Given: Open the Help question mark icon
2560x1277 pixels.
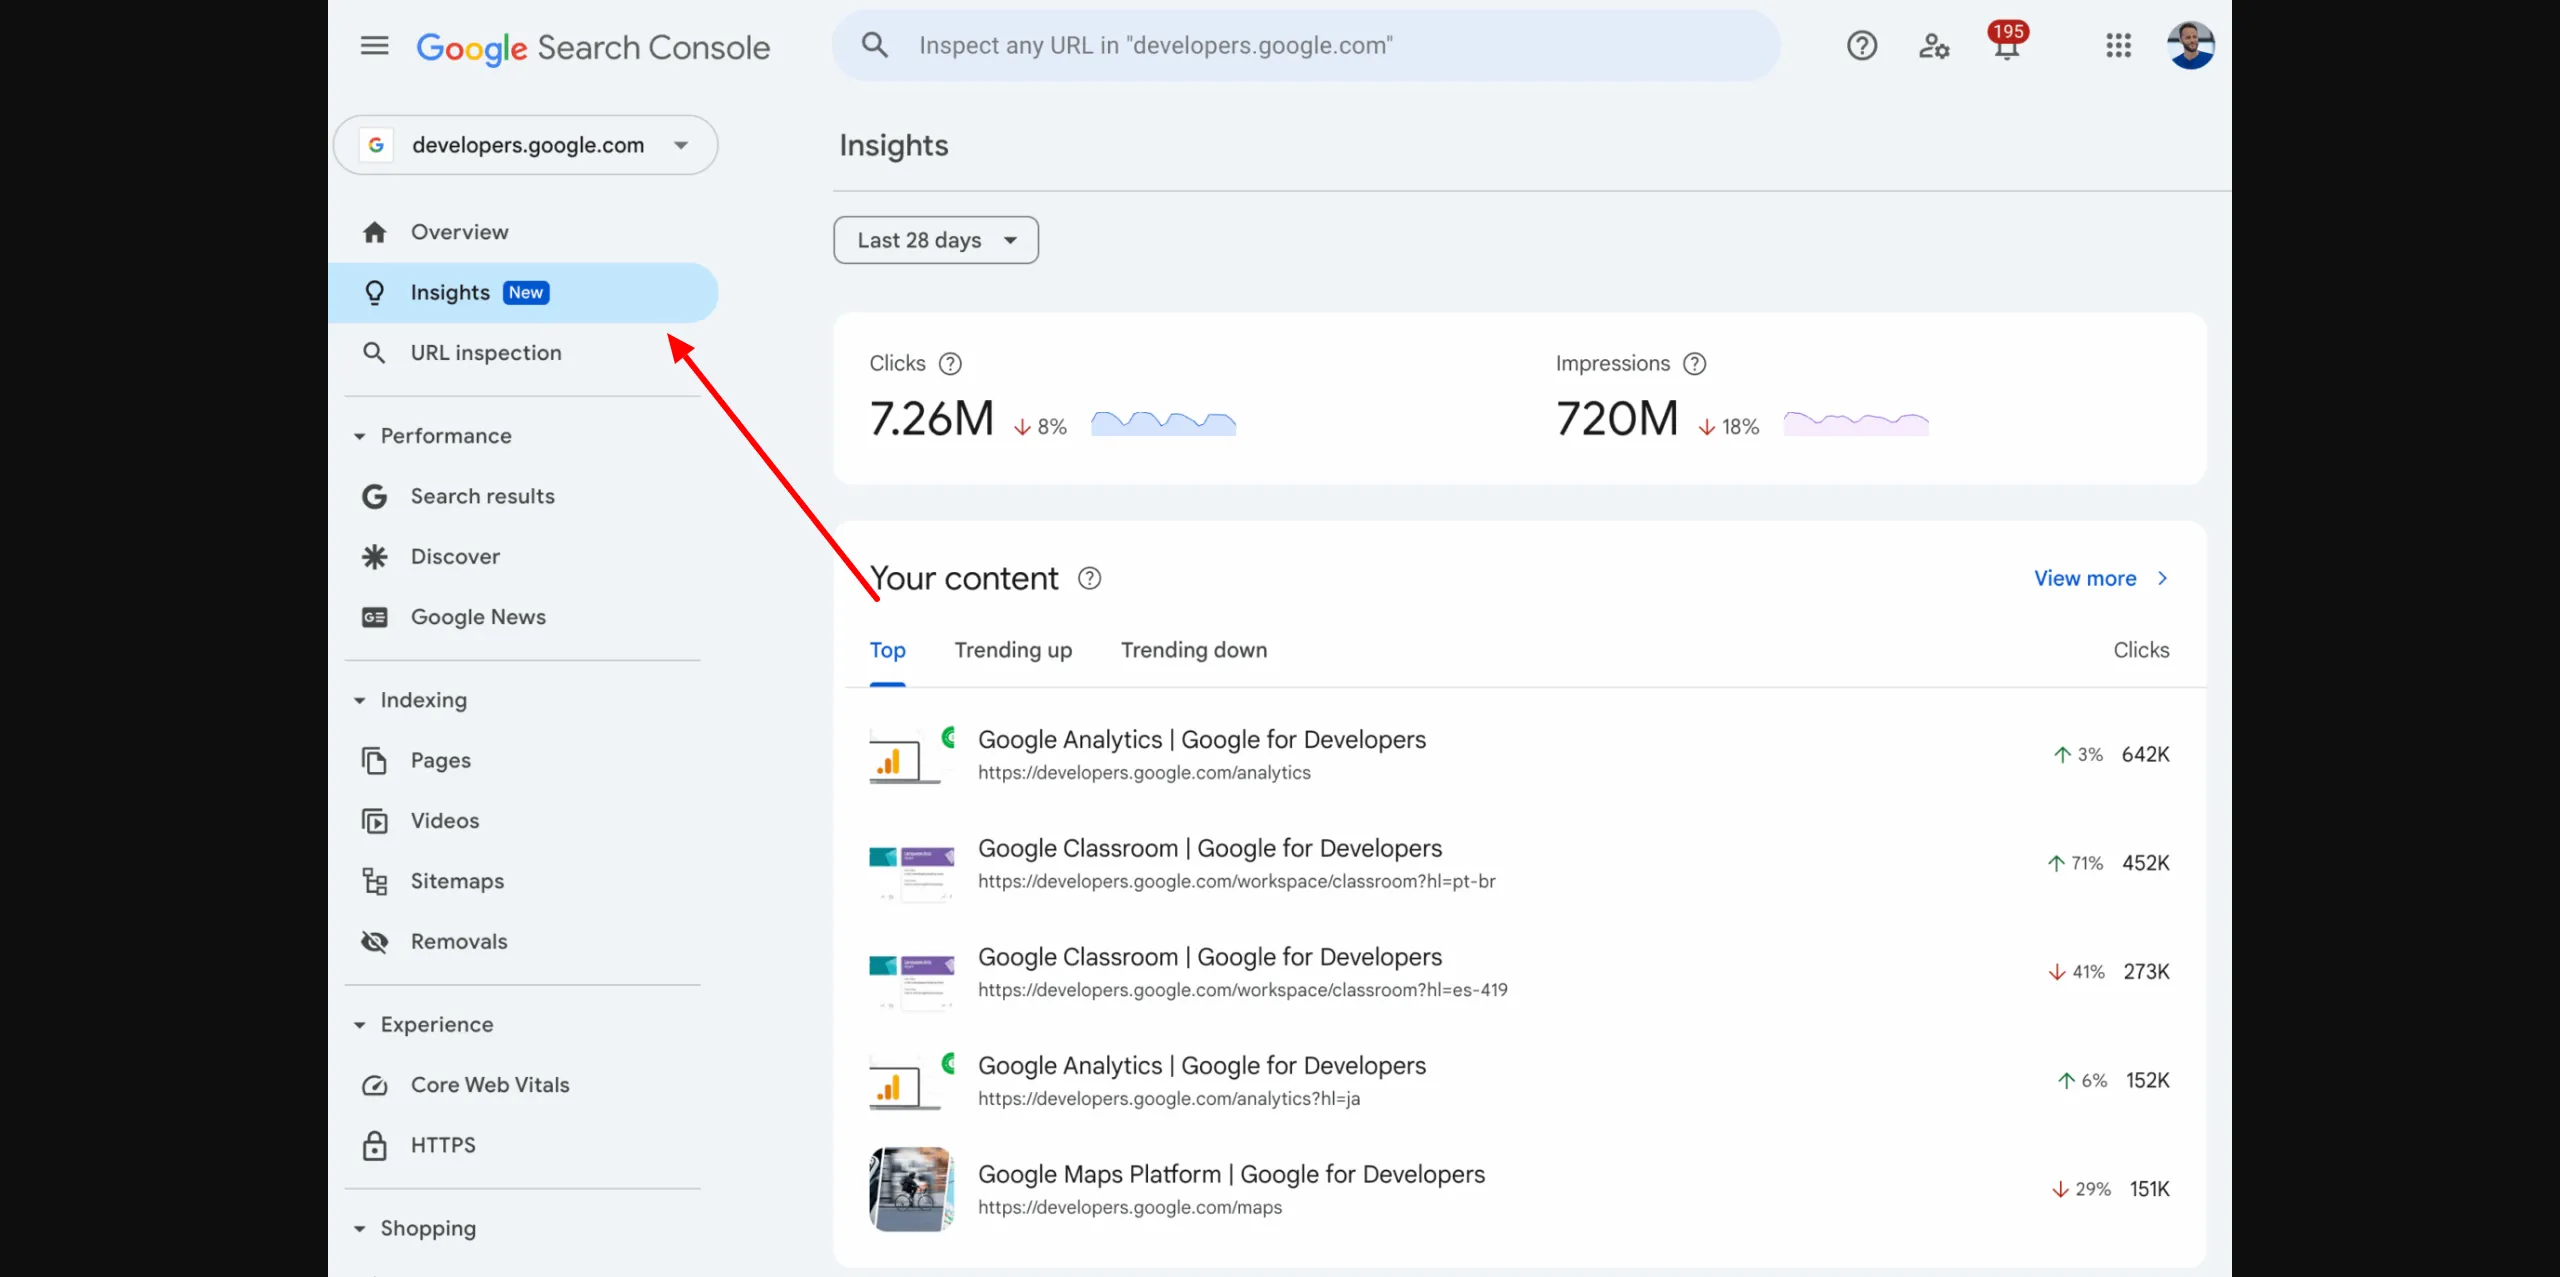Looking at the screenshot, I should 1862,46.
